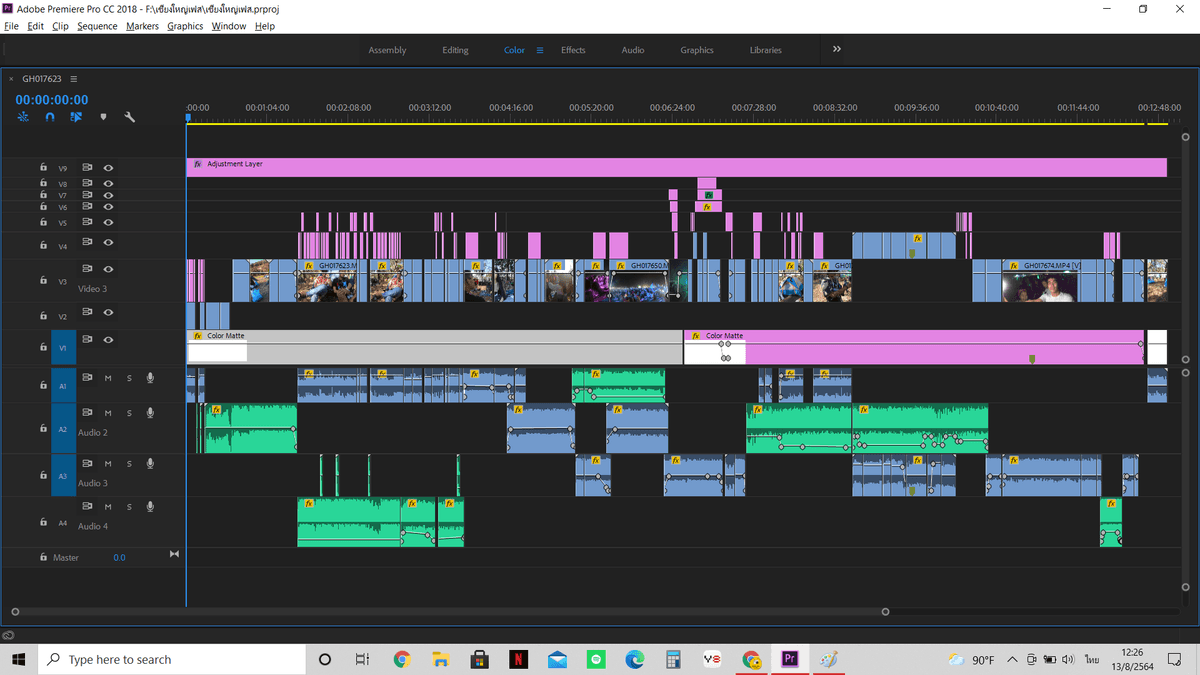The width and height of the screenshot is (1200, 675).
Task: Switch to the Editing workspace tab
Action: tap(455, 50)
